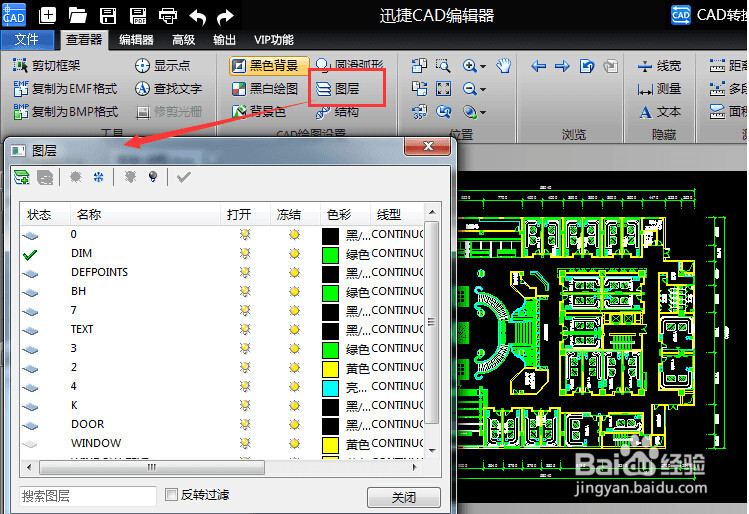The image size is (749, 514).
Task: Click the 名称 column header
Action: (x=145, y=214)
